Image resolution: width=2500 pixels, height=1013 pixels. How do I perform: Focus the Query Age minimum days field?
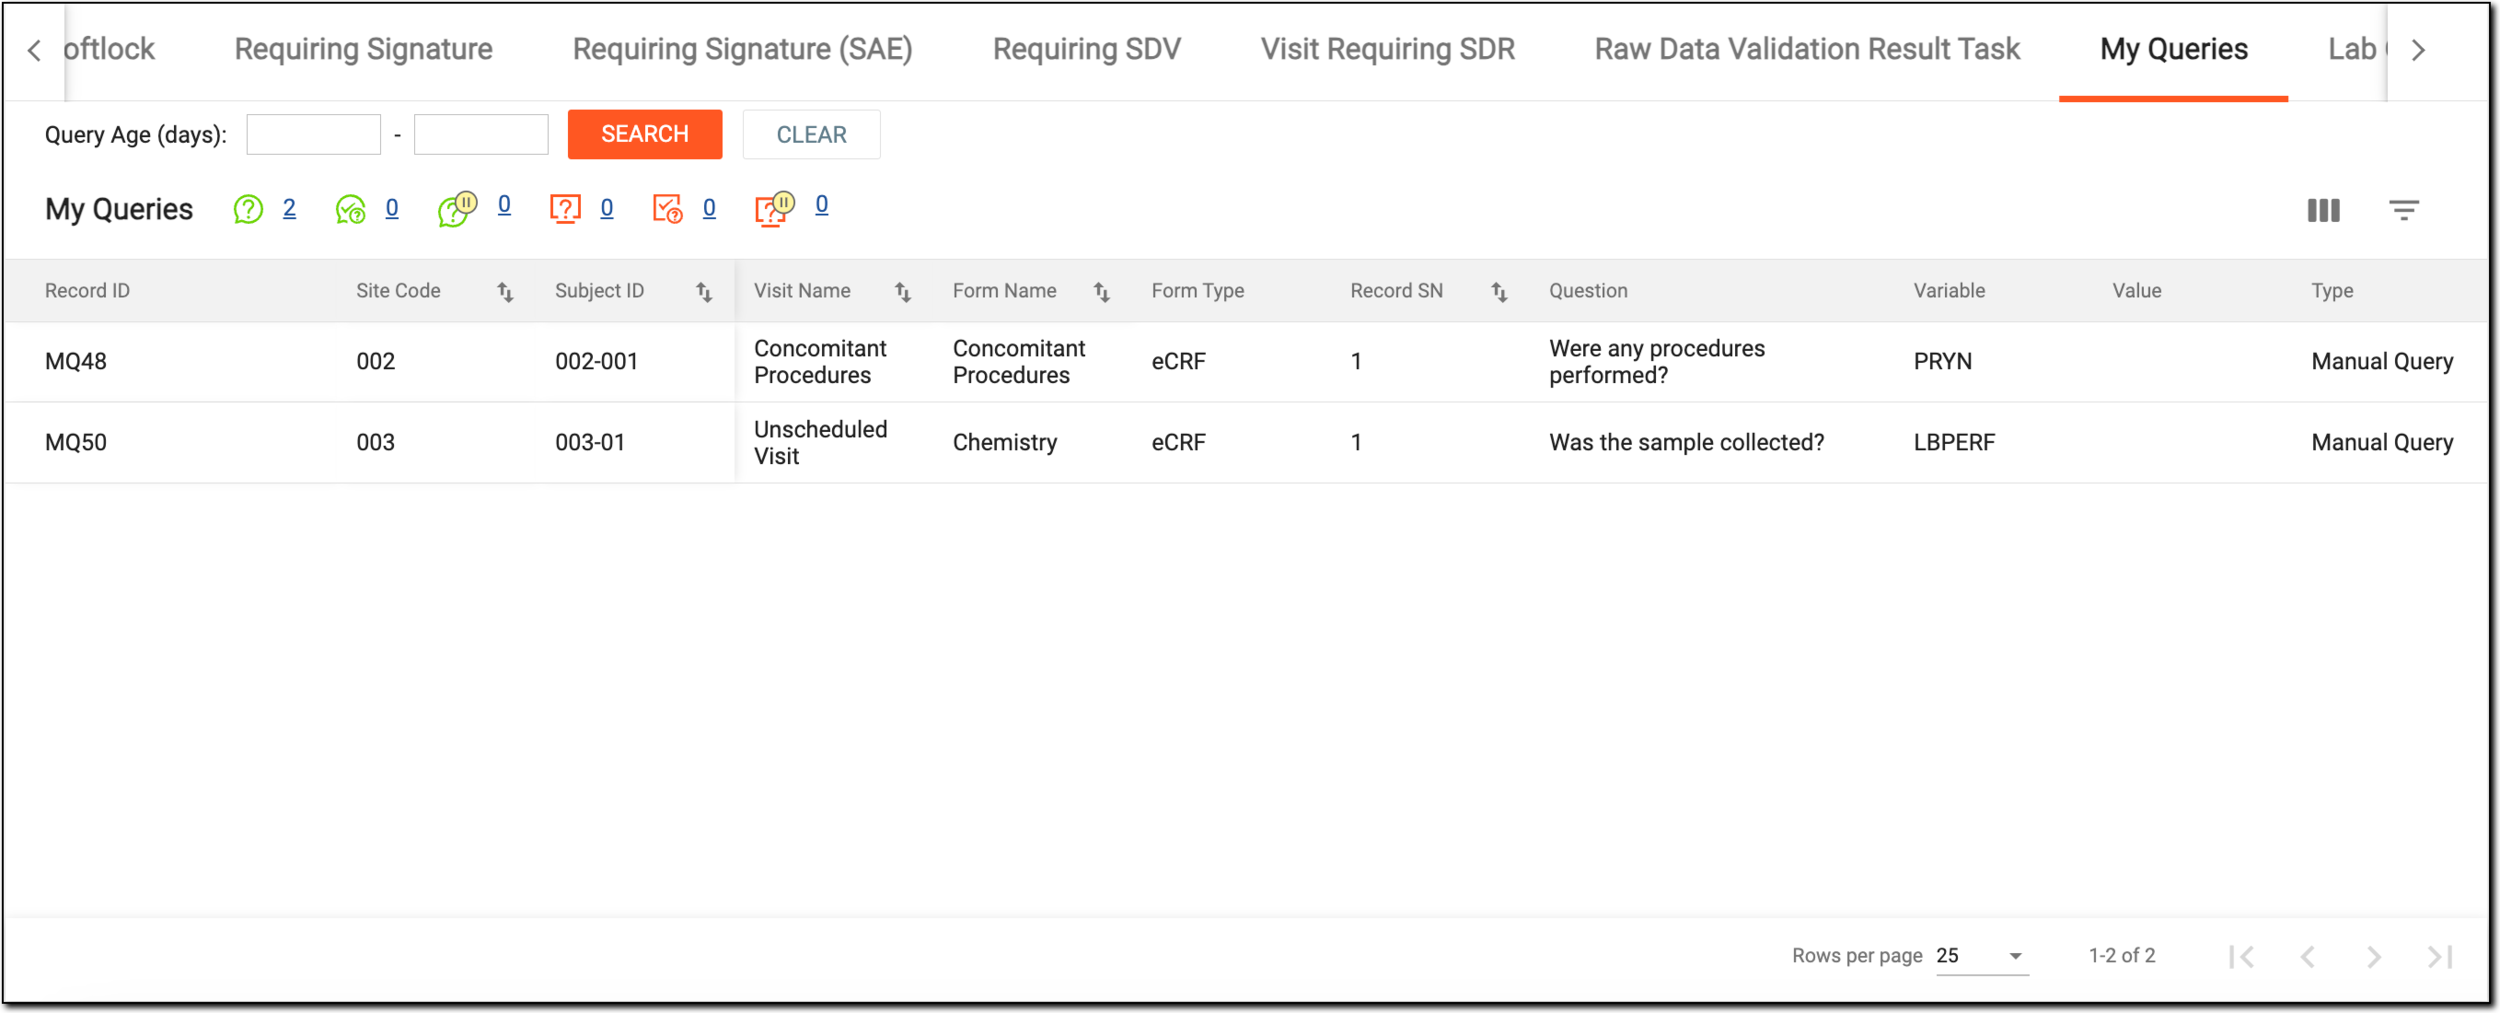(313, 134)
